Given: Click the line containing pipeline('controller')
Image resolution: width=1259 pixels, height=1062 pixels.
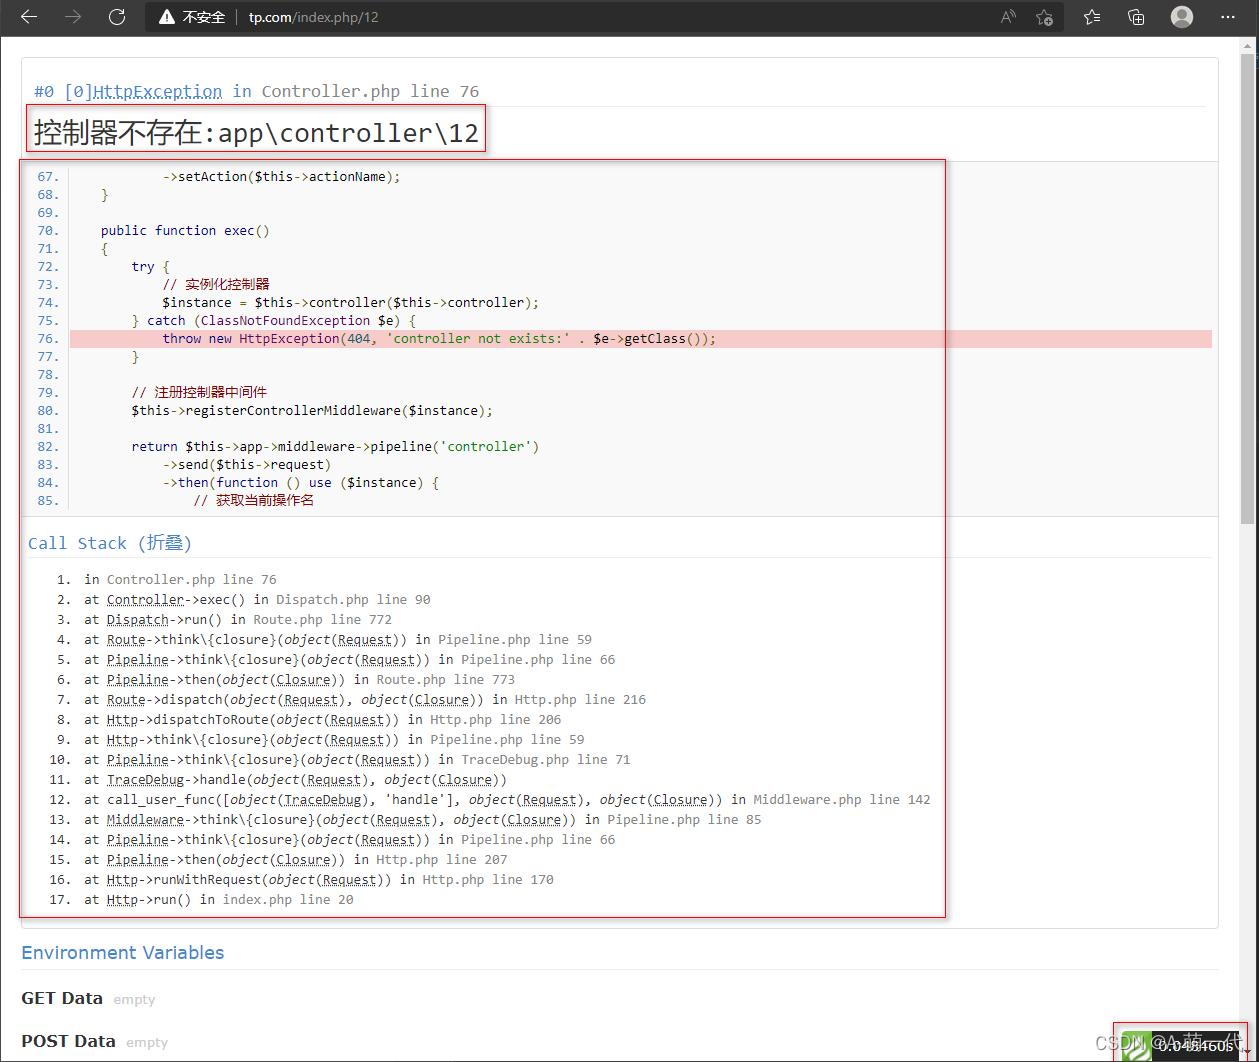Looking at the screenshot, I should [x=335, y=447].
